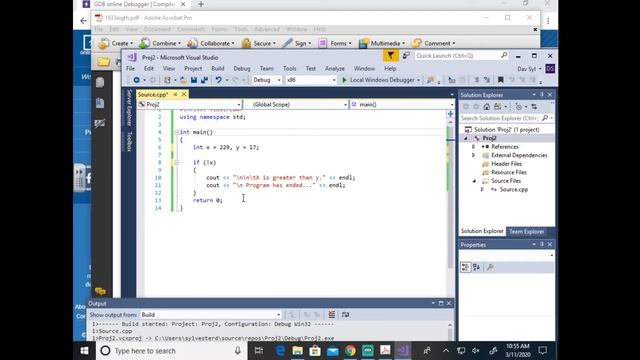Start Local Windows Debugger
This screenshot has height=360, width=640.
pyautogui.click(x=378, y=80)
